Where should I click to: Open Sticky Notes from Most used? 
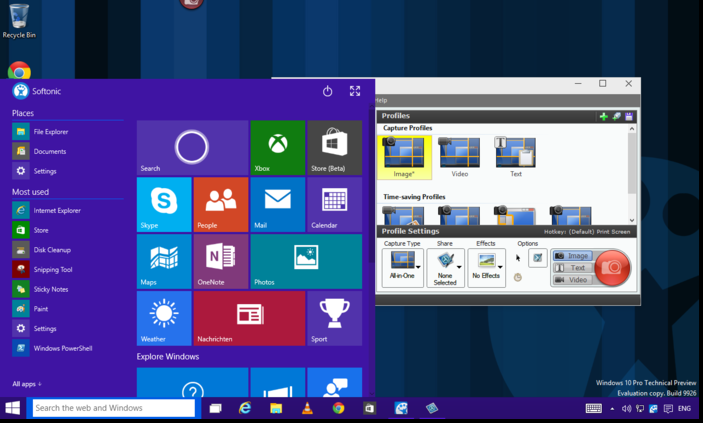pos(67,289)
